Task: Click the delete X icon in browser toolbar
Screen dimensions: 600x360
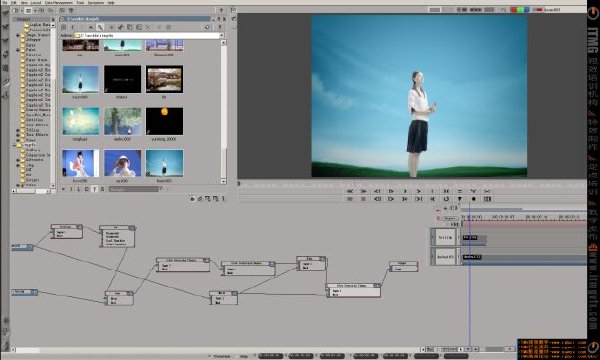Action: point(148,27)
